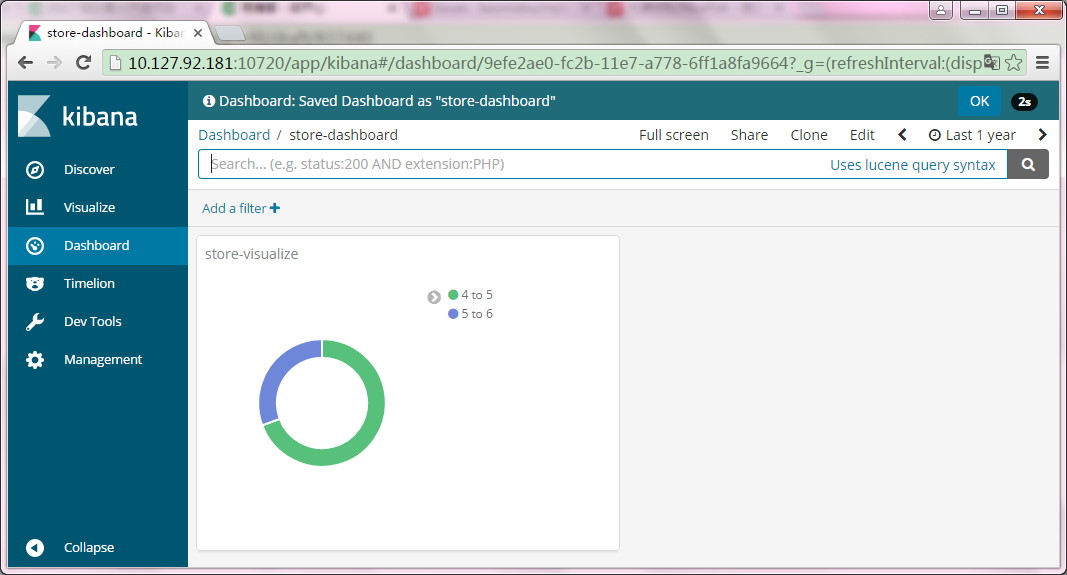Image resolution: width=1067 pixels, height=575 pixels.
Task: Click 'Uses lucene query syntax' link
Action: click(913, 165)
